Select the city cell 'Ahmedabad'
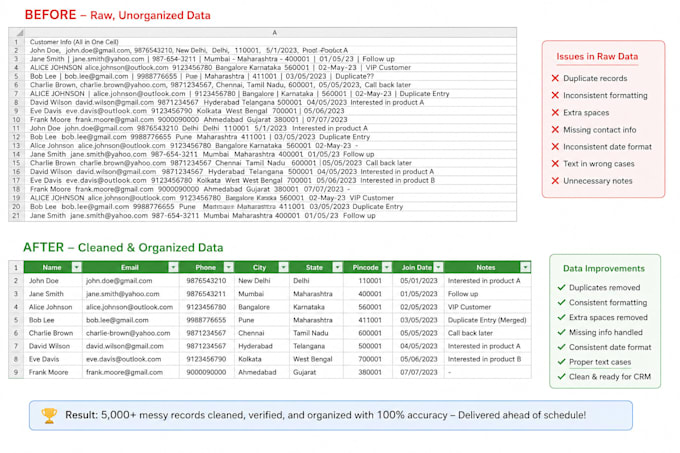 pos(262,372)
